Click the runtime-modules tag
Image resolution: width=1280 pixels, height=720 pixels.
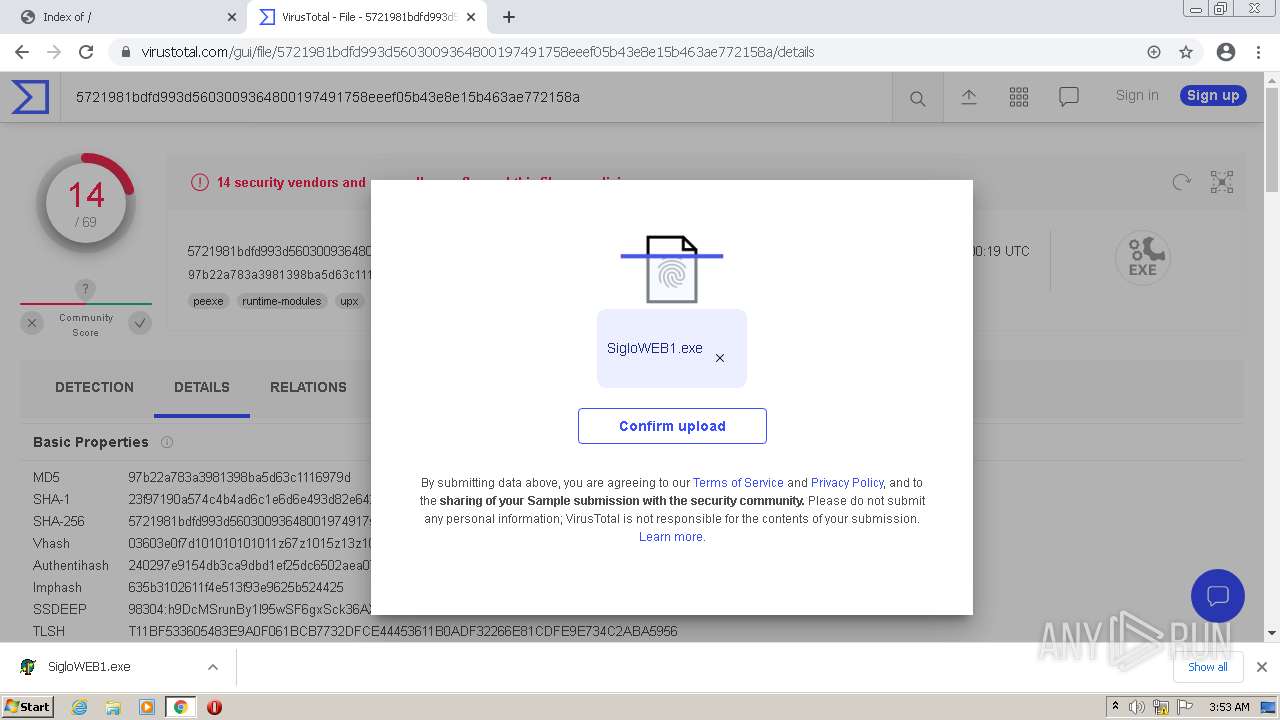tap(282, 301)
